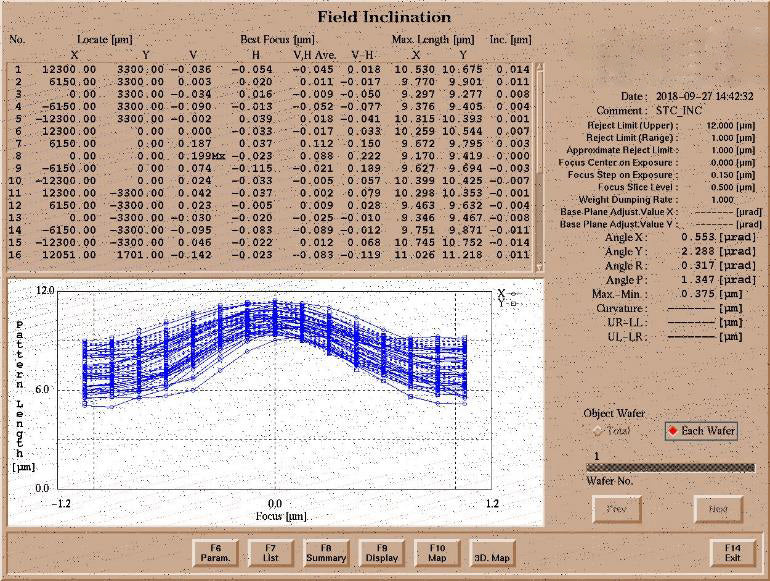This screenshot has width=770, height=581.
Task: Click the UR-LL field label
Action: click(627, 323)
